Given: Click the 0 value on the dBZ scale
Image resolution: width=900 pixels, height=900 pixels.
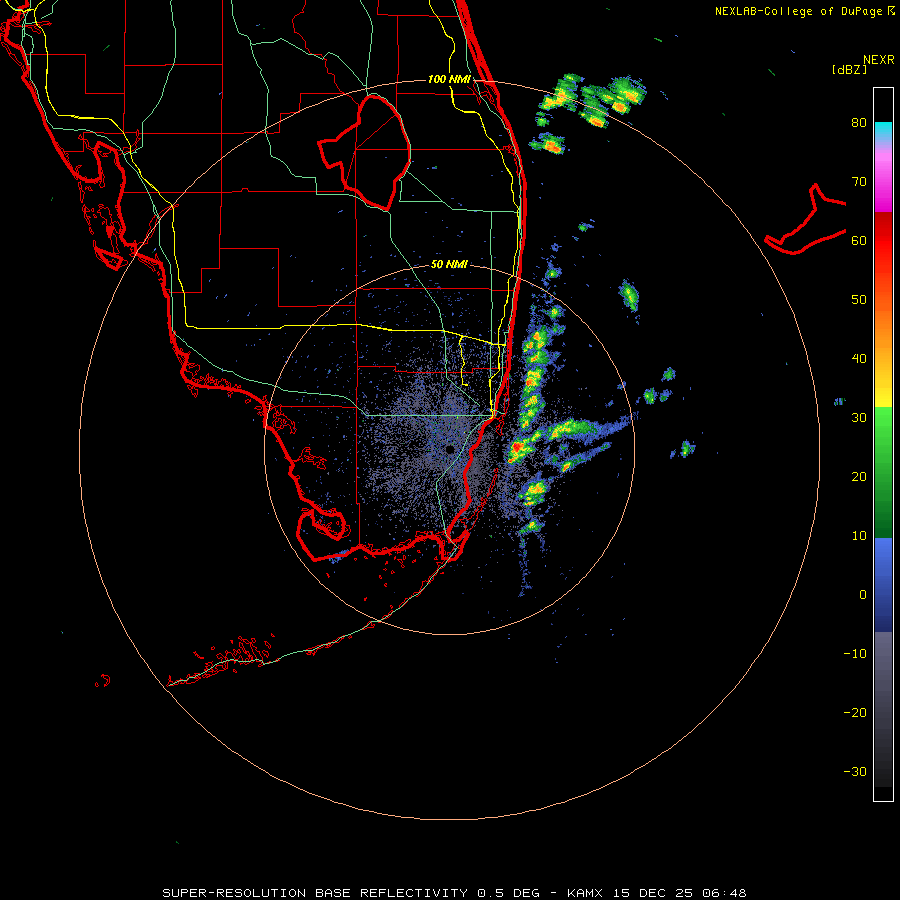Looking at the screenshot, I should [x=863, y=595].
